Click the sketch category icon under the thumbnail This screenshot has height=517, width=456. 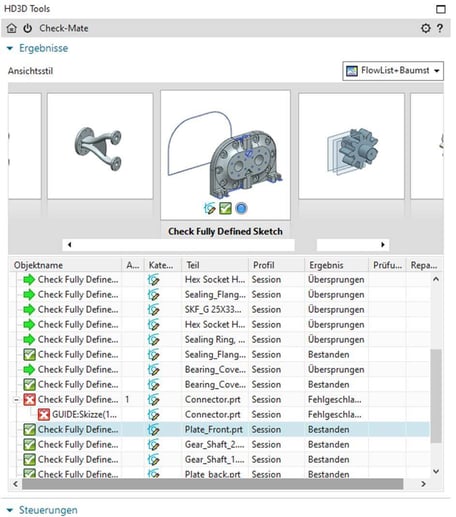click(210, 209)
